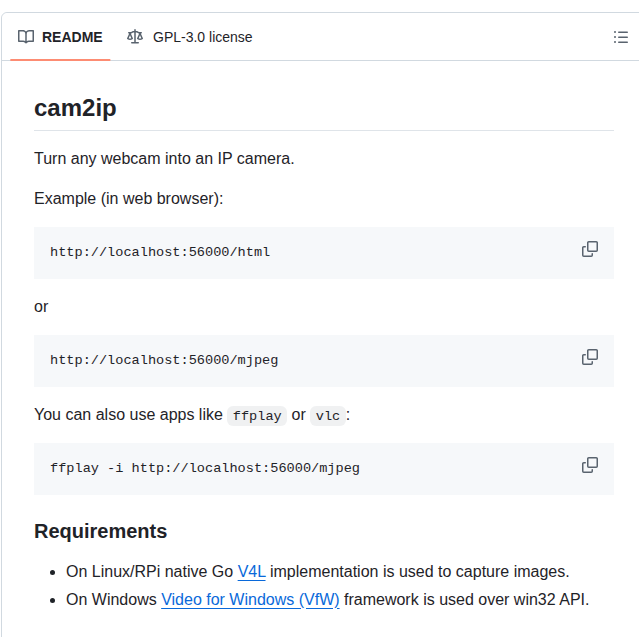Screen dimensions: 639x637
Task: Click the 'Turn any webcam' description text
Action: (164, 159)
